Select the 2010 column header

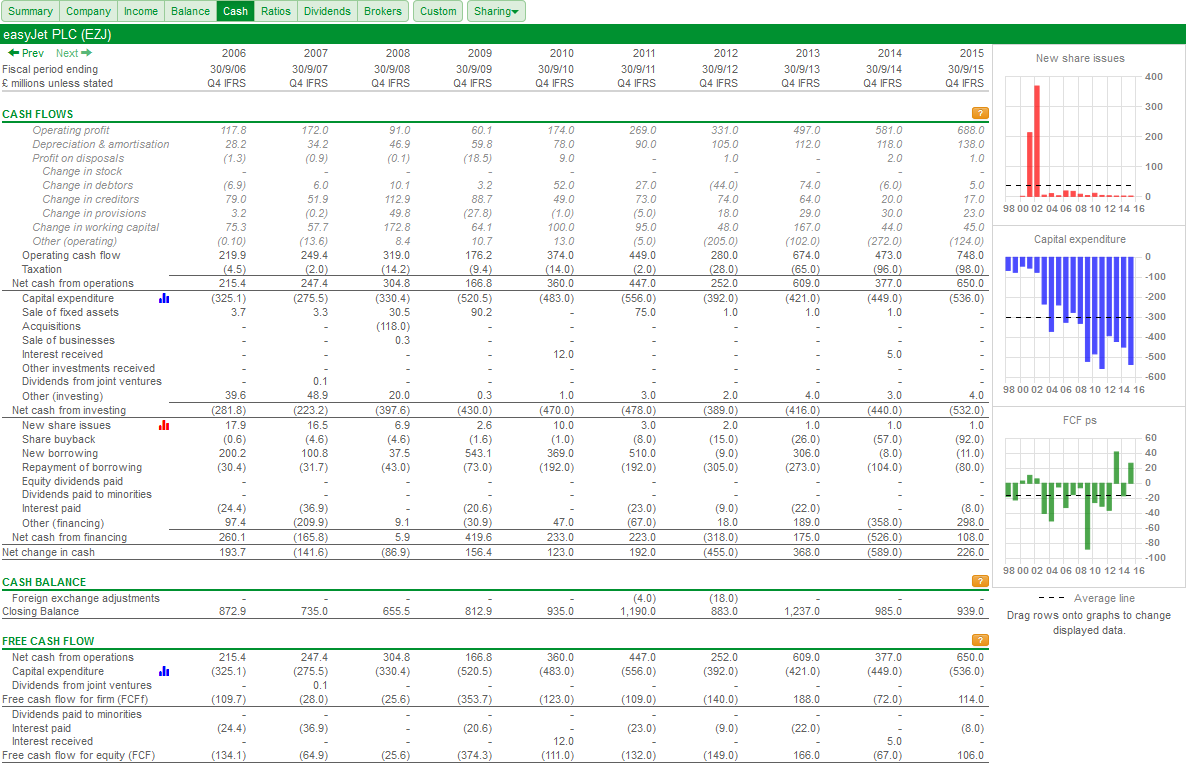pos(561,53)
